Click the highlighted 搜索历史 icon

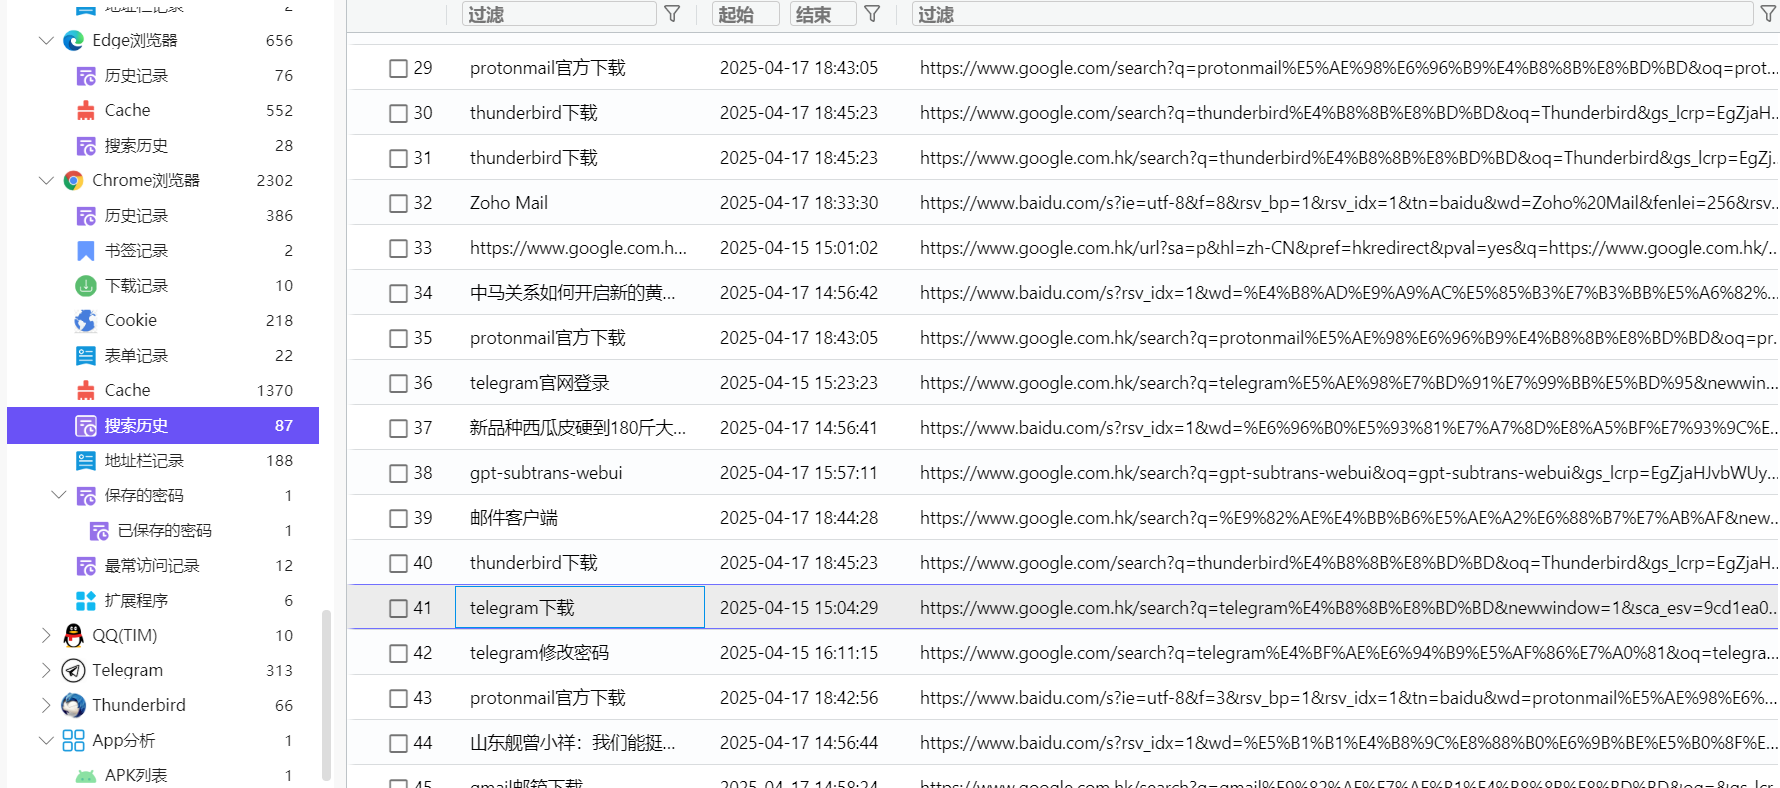[86, 426]
